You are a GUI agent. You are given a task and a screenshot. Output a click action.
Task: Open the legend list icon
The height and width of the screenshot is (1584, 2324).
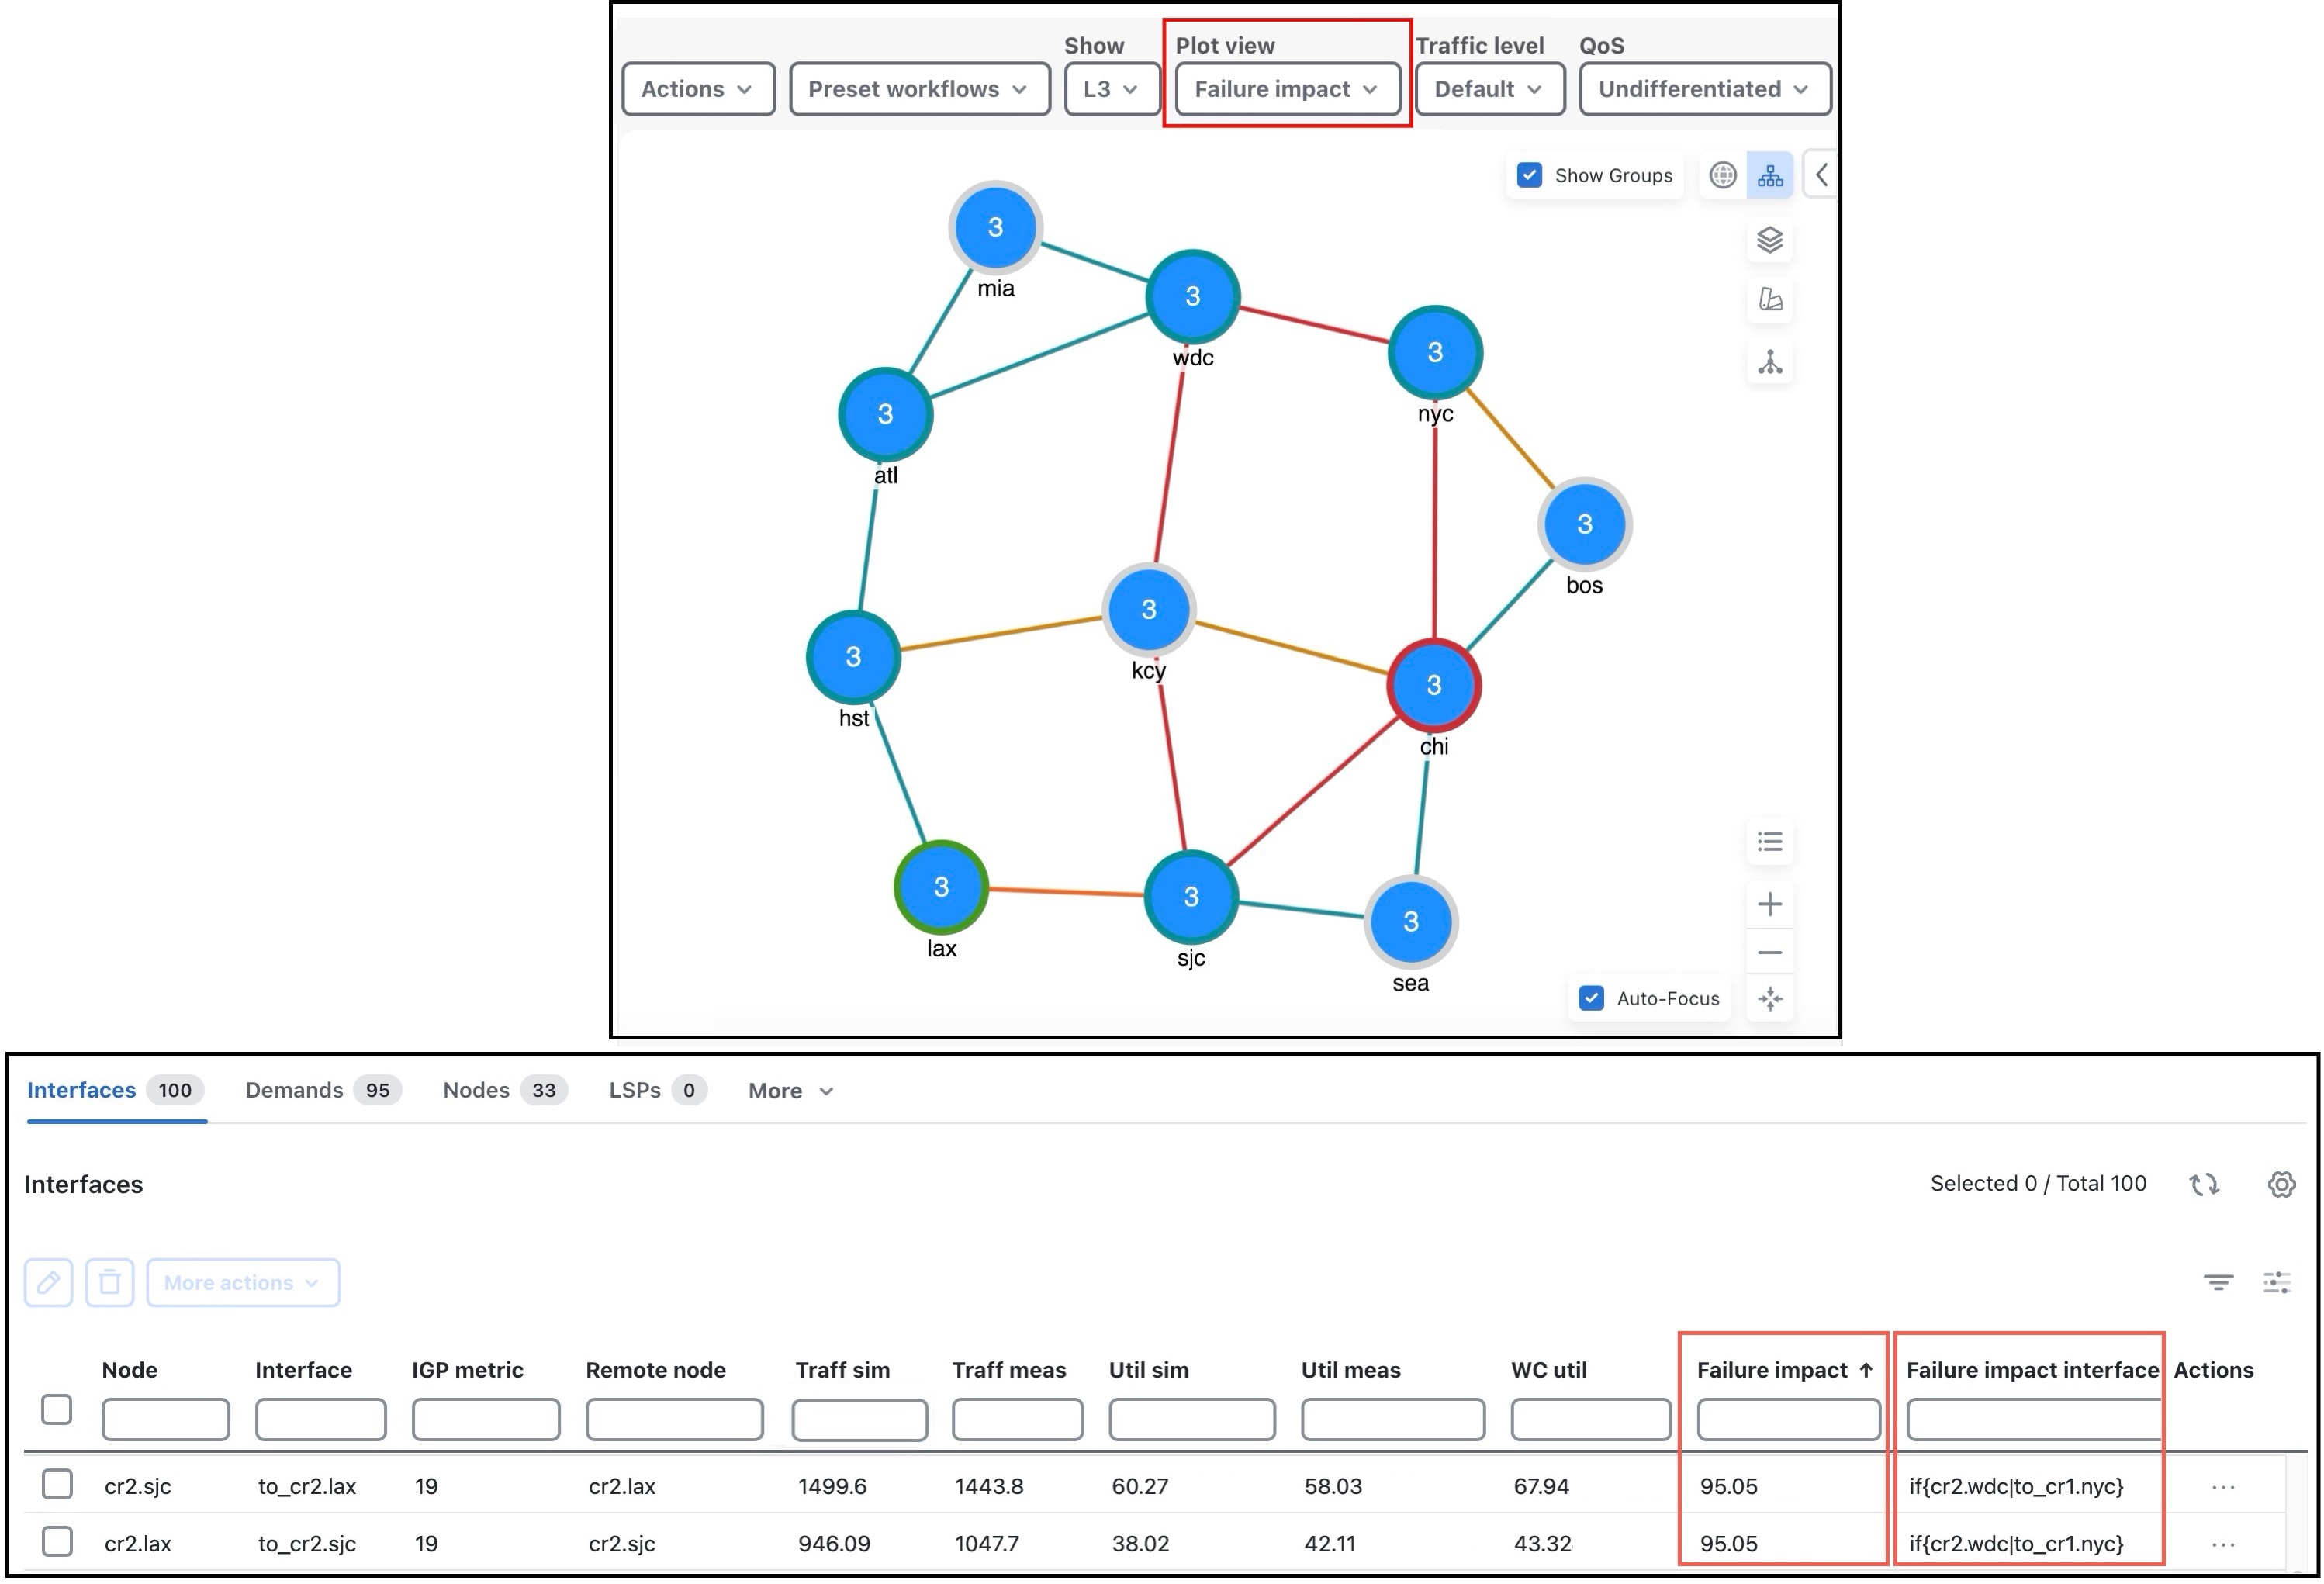1769,842
